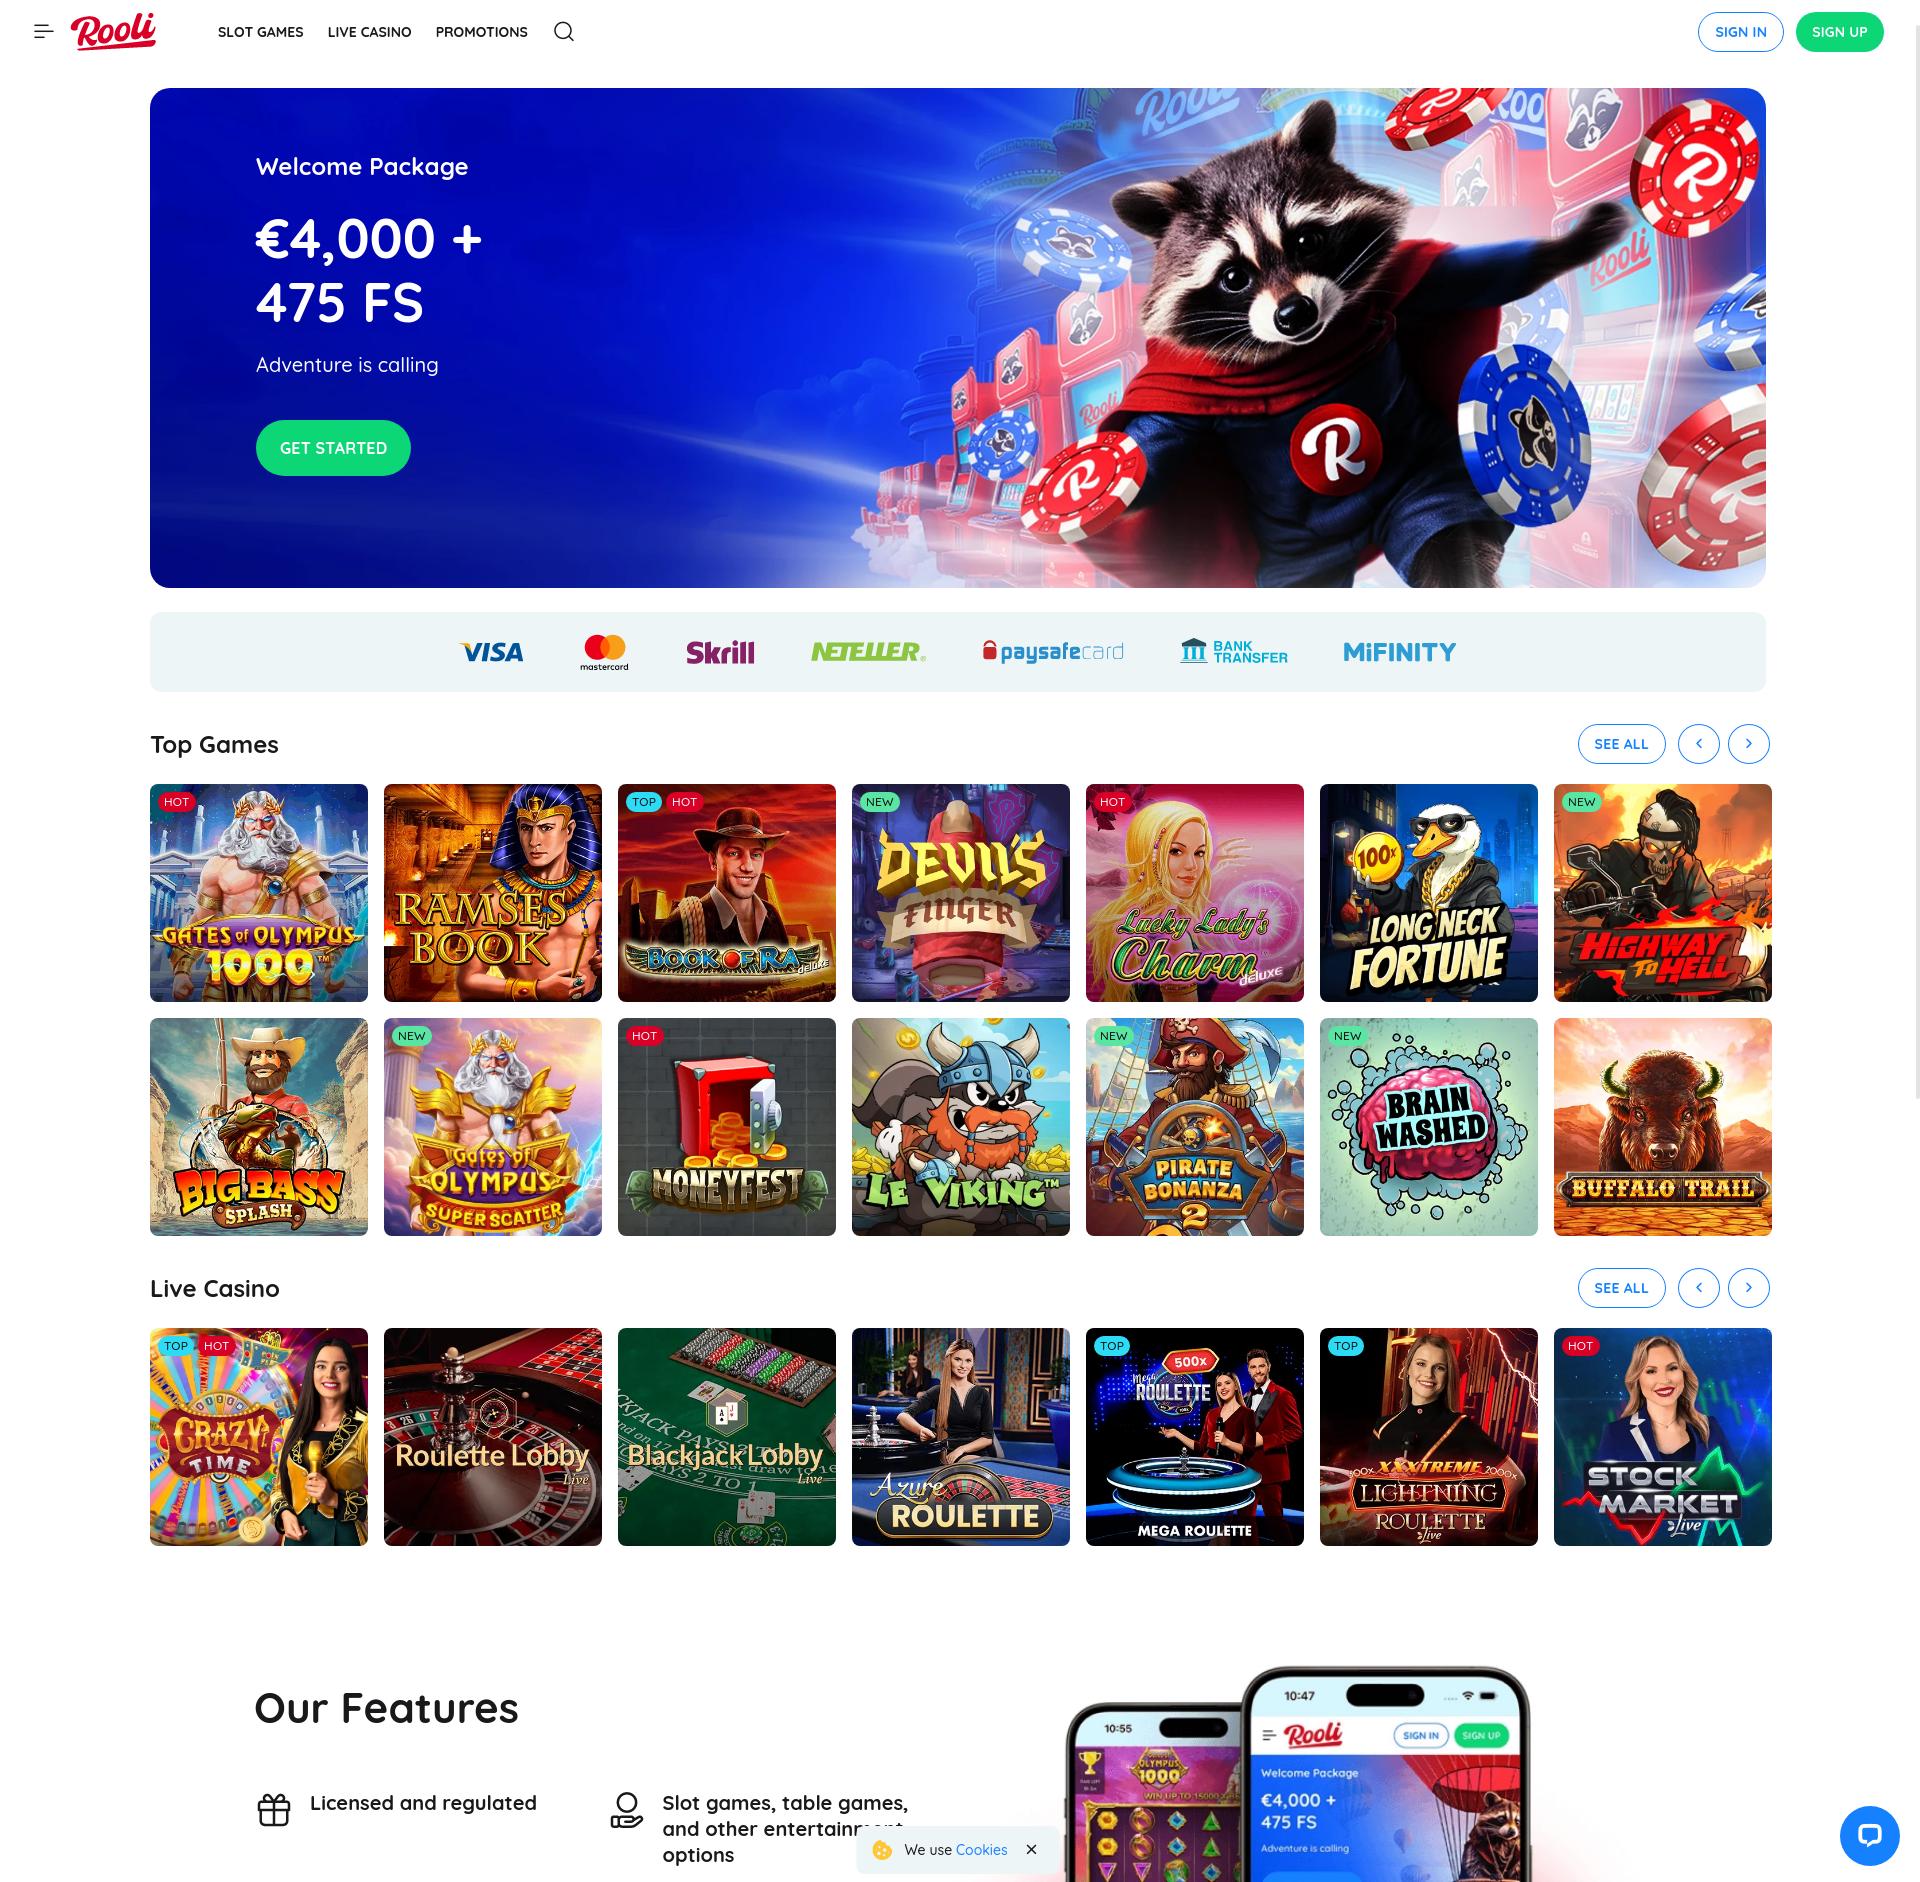Show next Top Games with right chevron
1920x1882 pixels.
(1748, 744)
